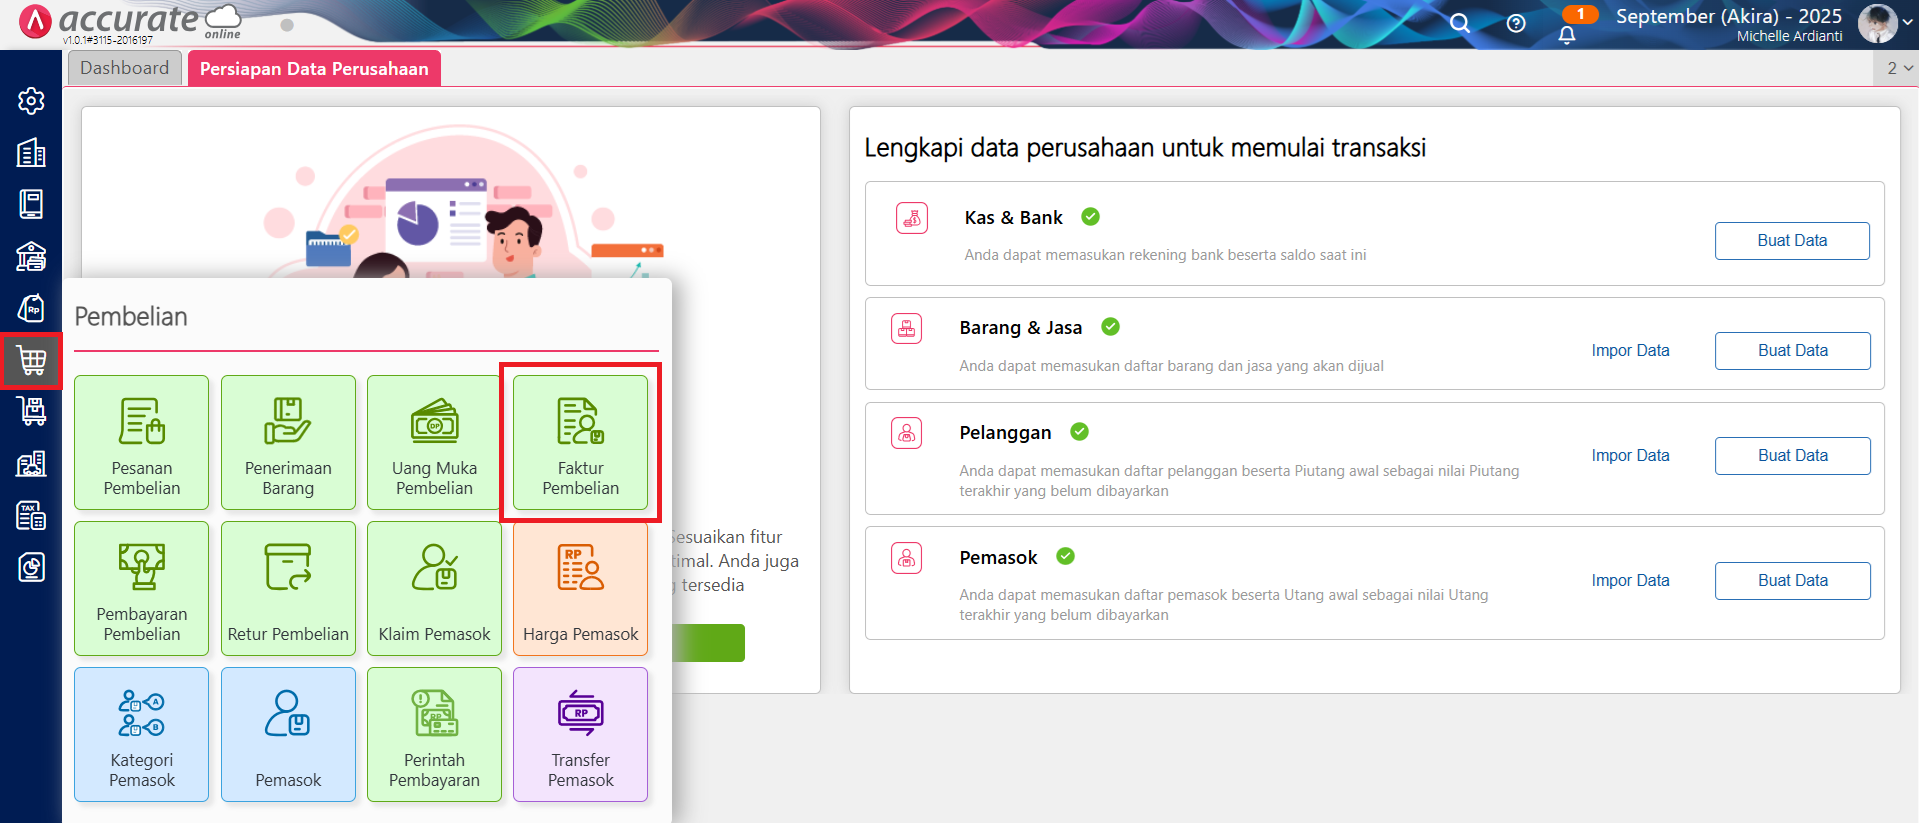Click the search magnifier icon
This screenshot has height=823, width=1919.
coord(1460,23)
